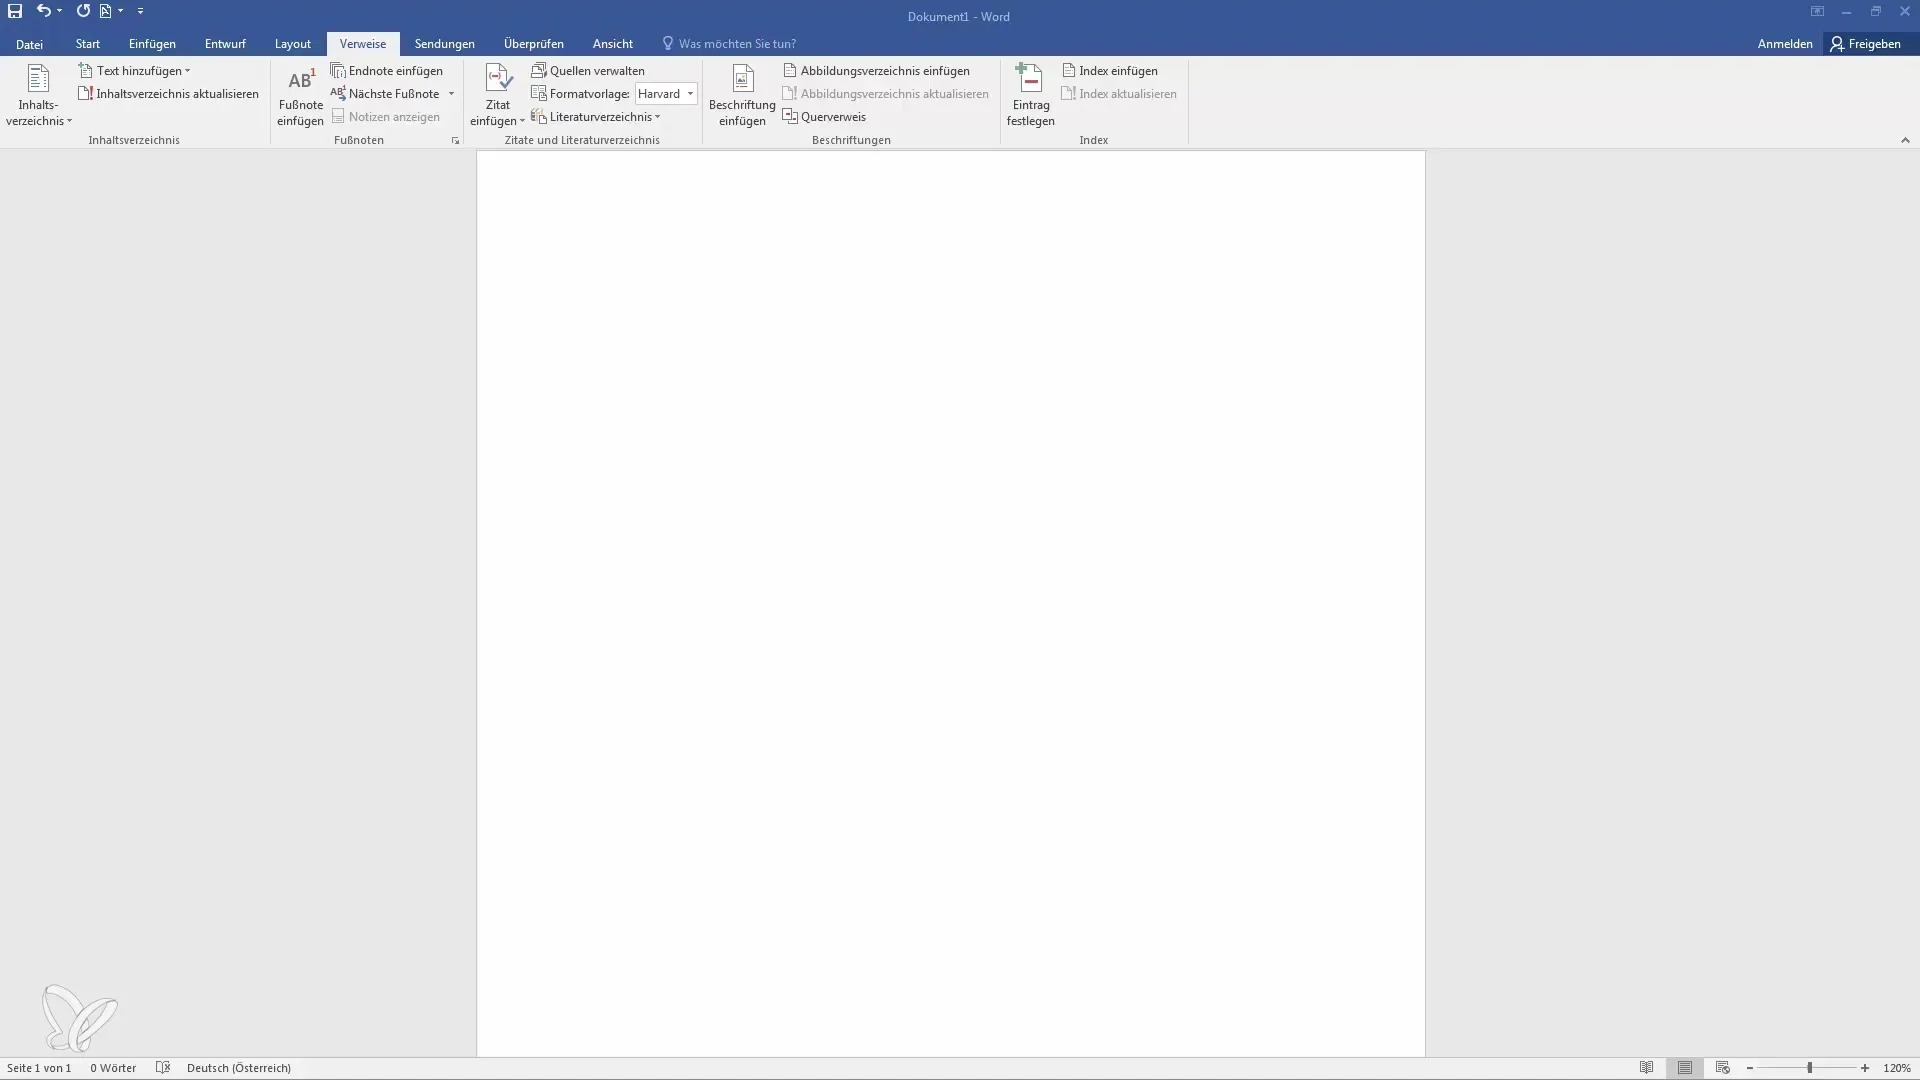1920x1080 pixels.
Task: Open the Fußnoten dialog launcher
Action: click(455, 141)
